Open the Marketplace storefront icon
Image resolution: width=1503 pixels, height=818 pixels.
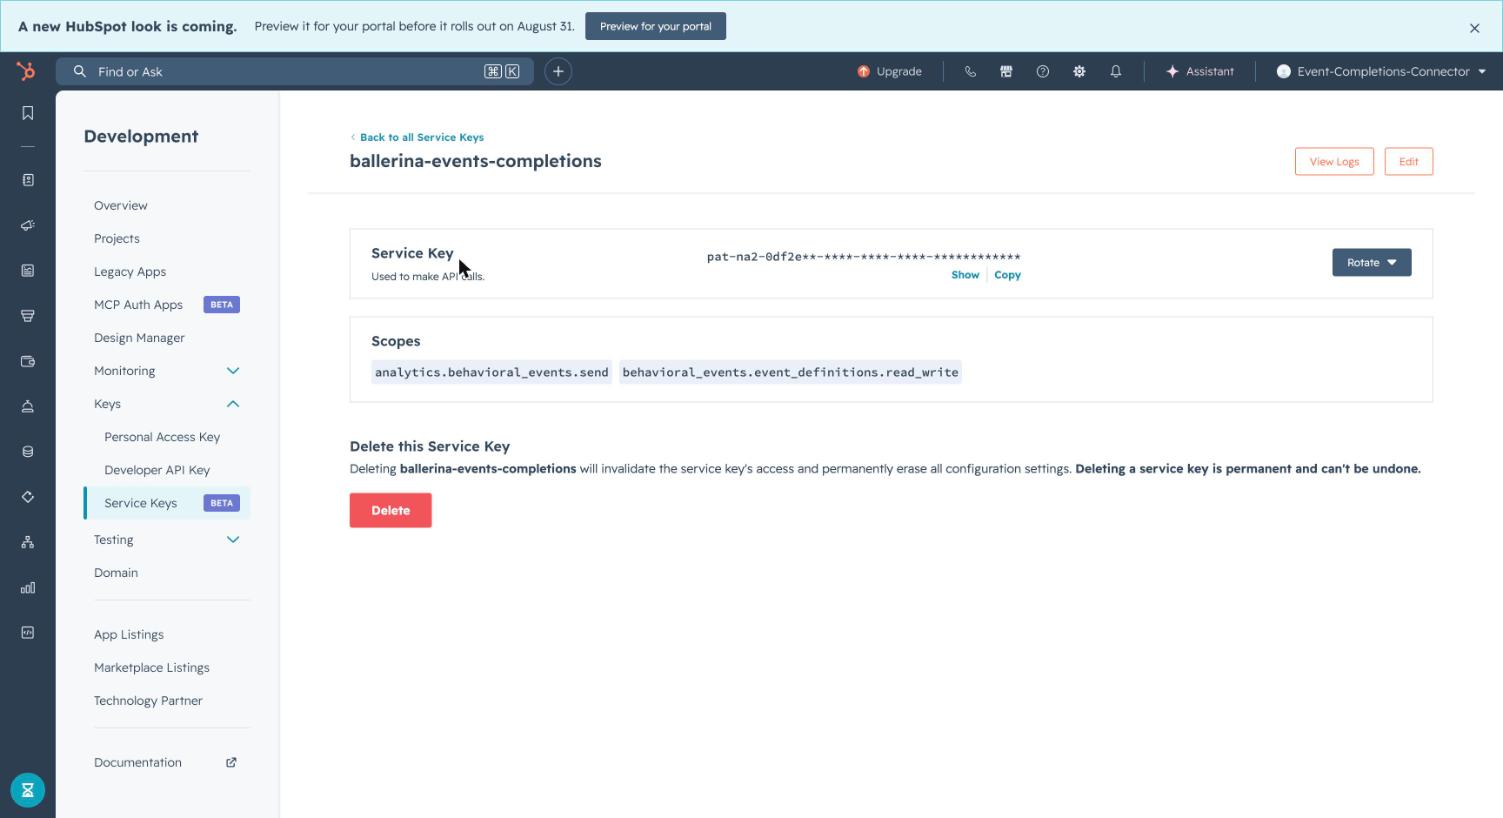(x=1006, y=71)
